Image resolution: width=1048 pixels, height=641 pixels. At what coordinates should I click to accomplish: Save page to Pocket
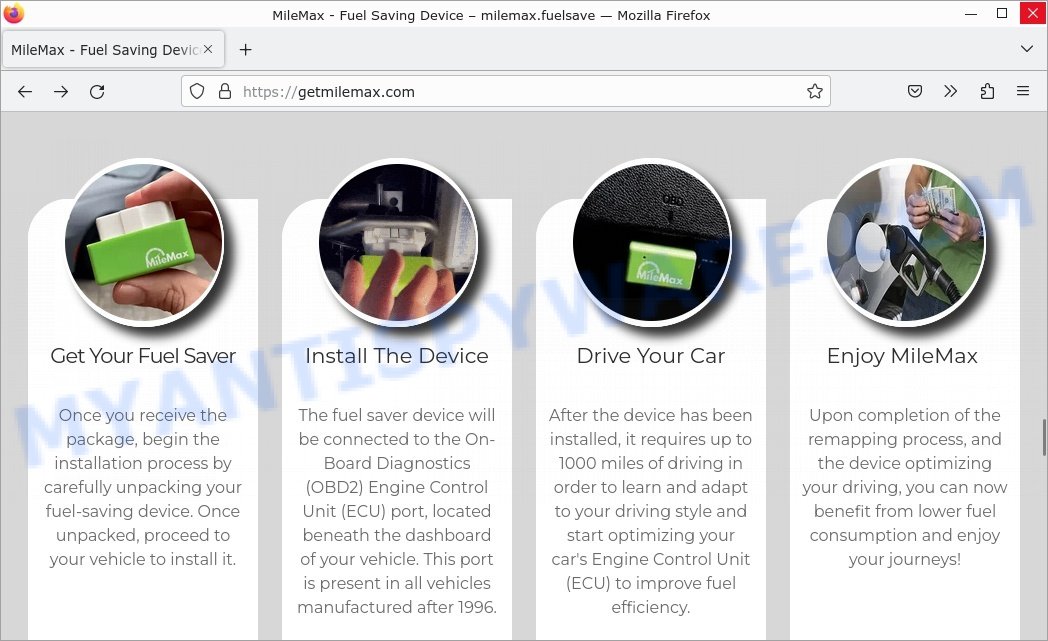point(915,92)
